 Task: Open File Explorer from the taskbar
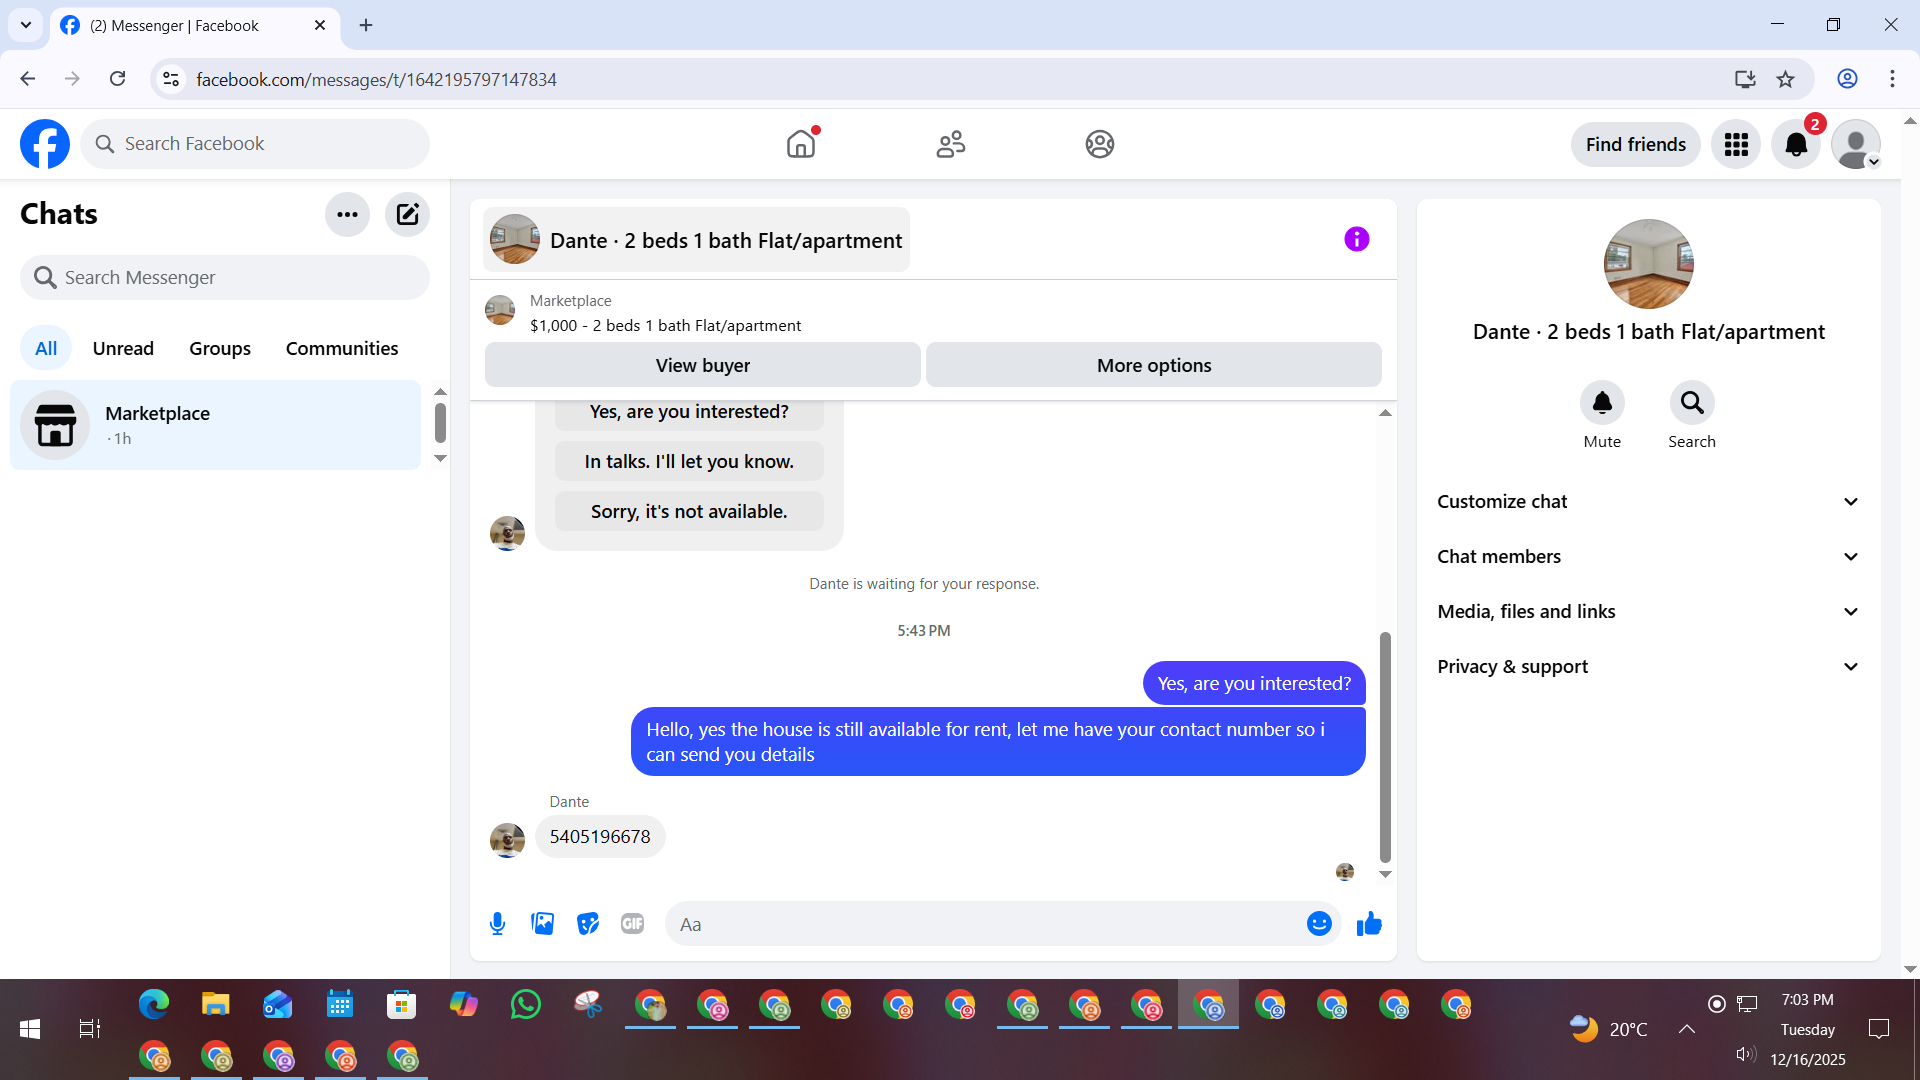[x=216, y=1004]
